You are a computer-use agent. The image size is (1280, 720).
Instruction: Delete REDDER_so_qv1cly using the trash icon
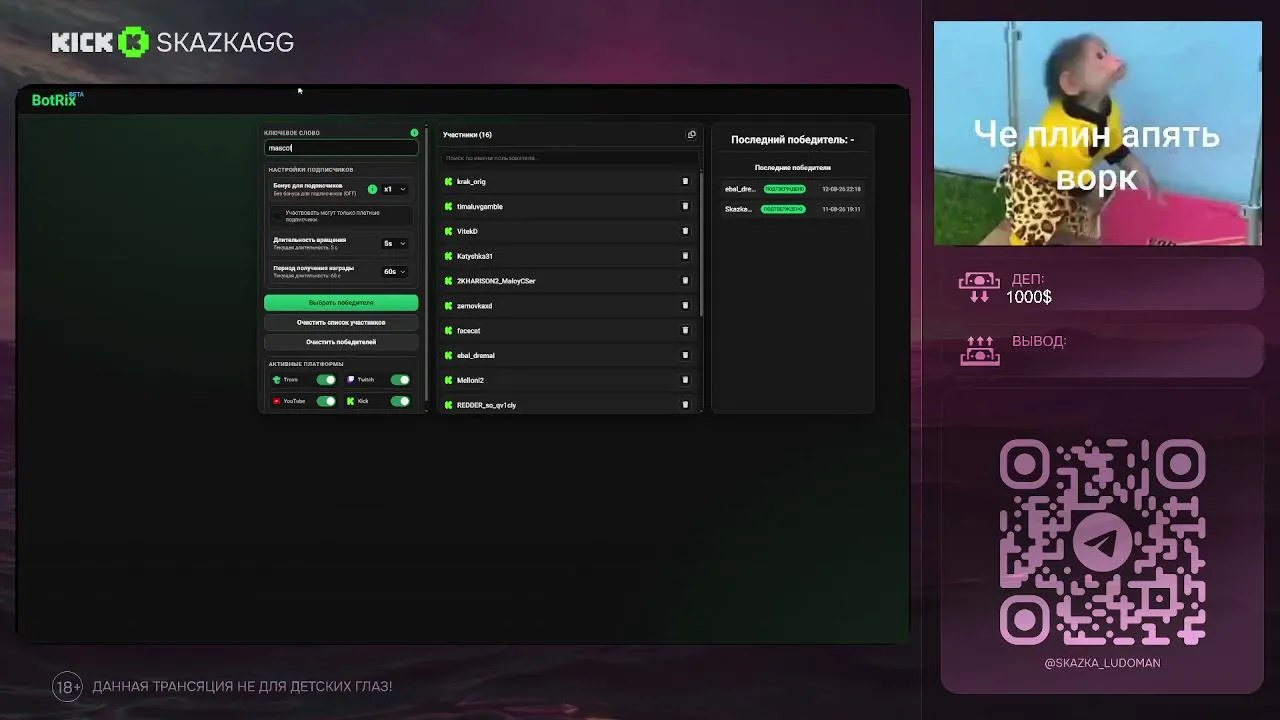pyautogui.click(x=685, y=405)
